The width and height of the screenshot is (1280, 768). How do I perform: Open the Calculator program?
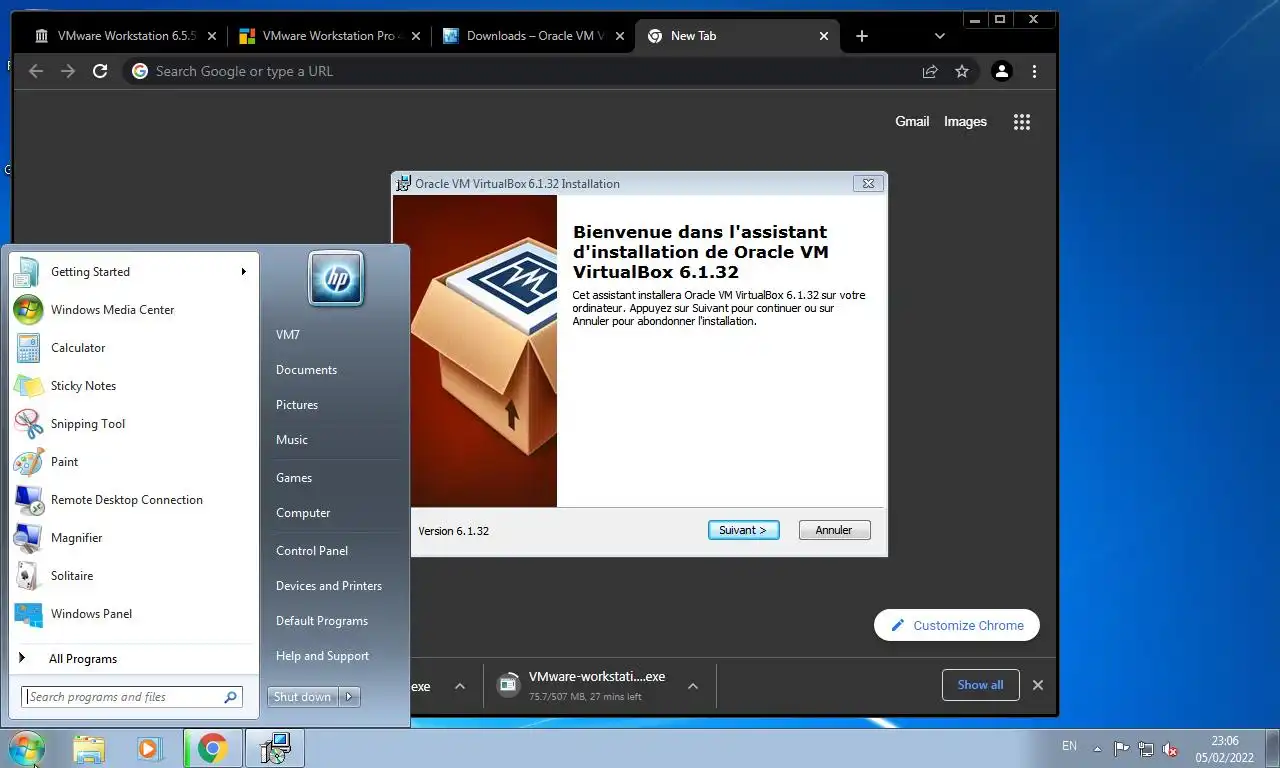132,348
